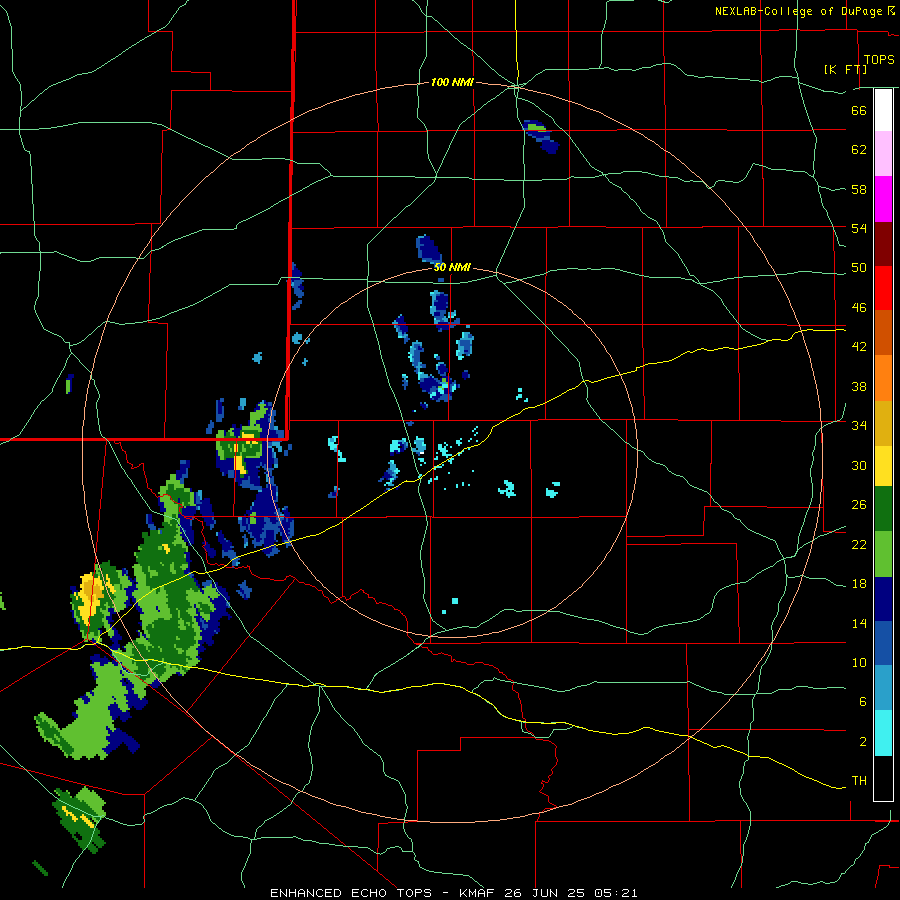Select the medium blue legend swatch

(x=883, y=643)
